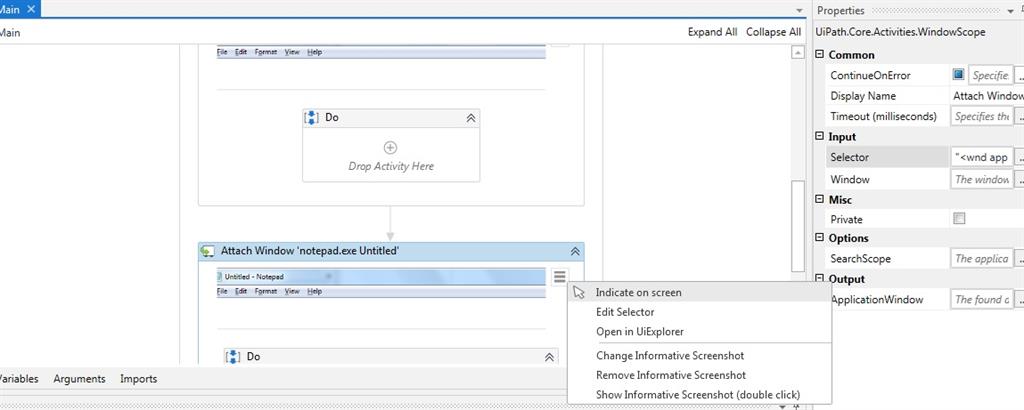Click the Window property input field
This screenshot has height=410, width=1024.
coord(982,179)
